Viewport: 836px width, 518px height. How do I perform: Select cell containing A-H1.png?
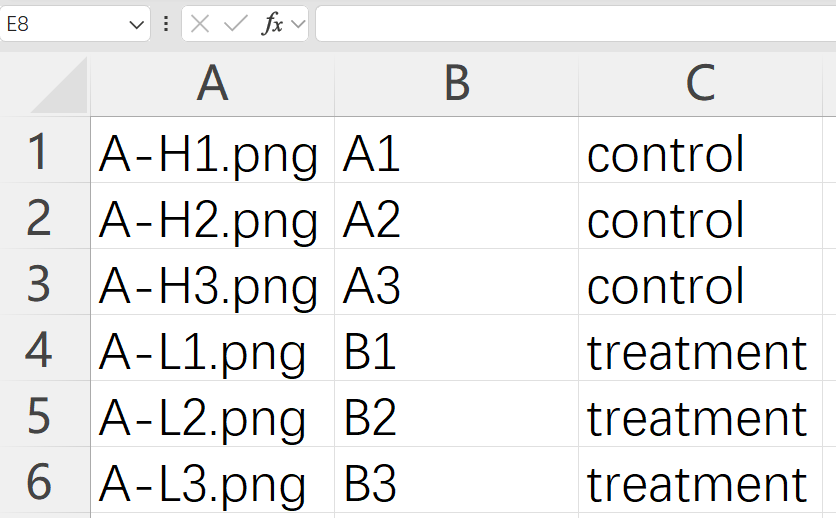(x=212, y=150)
